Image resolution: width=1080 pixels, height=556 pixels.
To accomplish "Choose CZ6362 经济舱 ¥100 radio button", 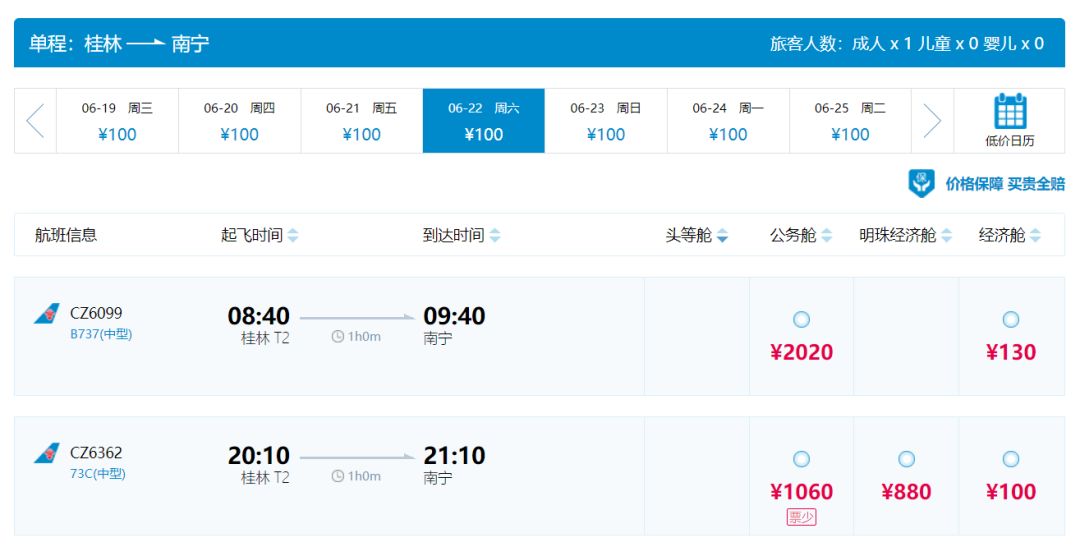I will [x=1010, y=459].
